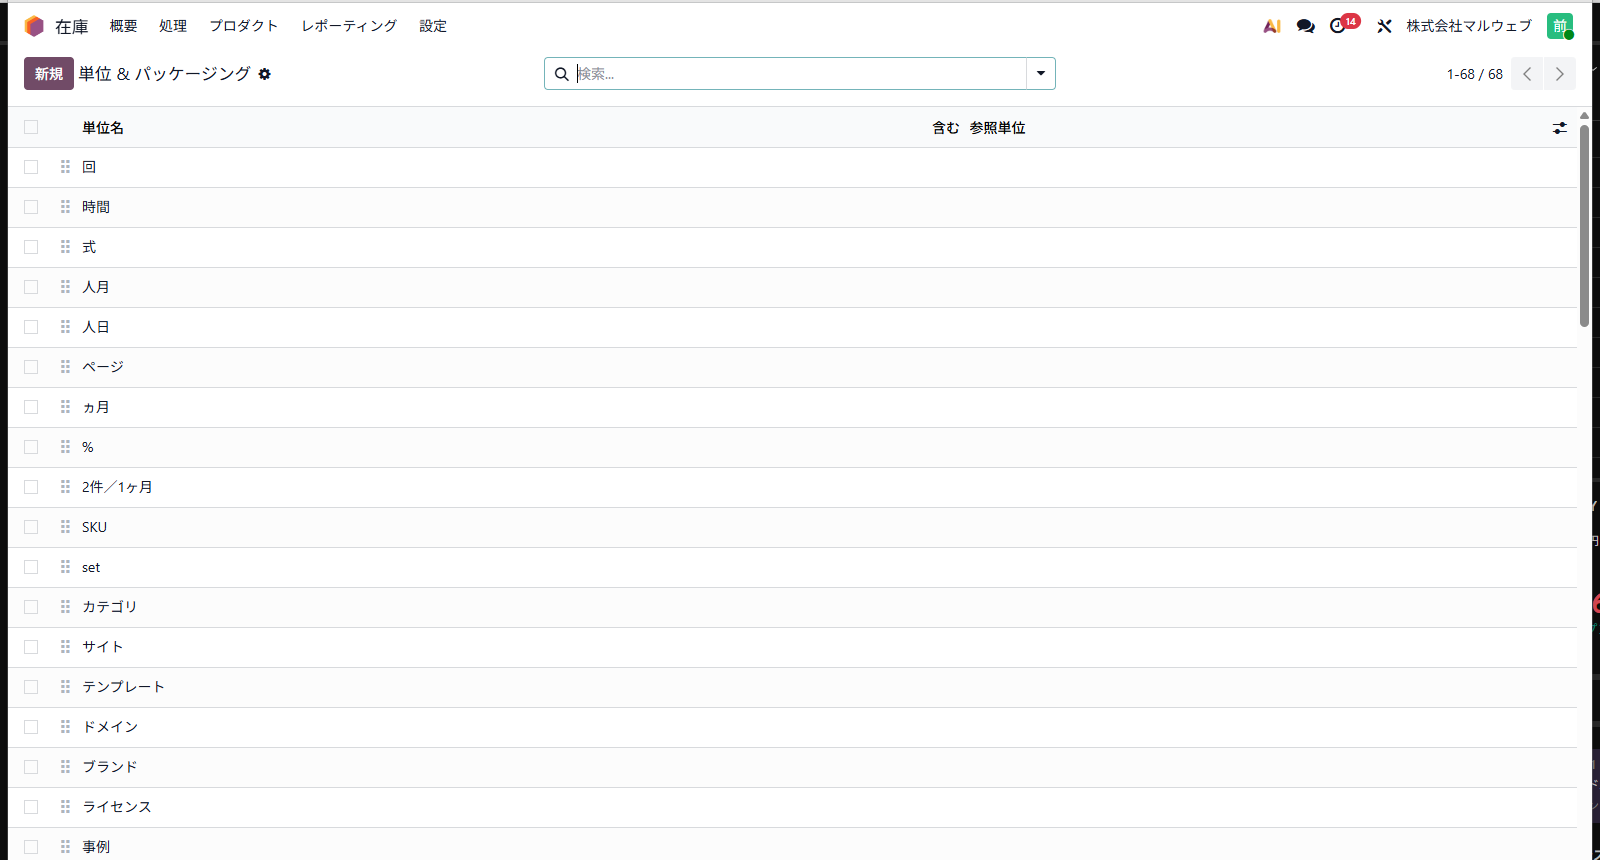The height and width of the screenshot is (860, 1600).
Task: Click the vertical scrollbar of the list
Action: (x=1584, y=226)
